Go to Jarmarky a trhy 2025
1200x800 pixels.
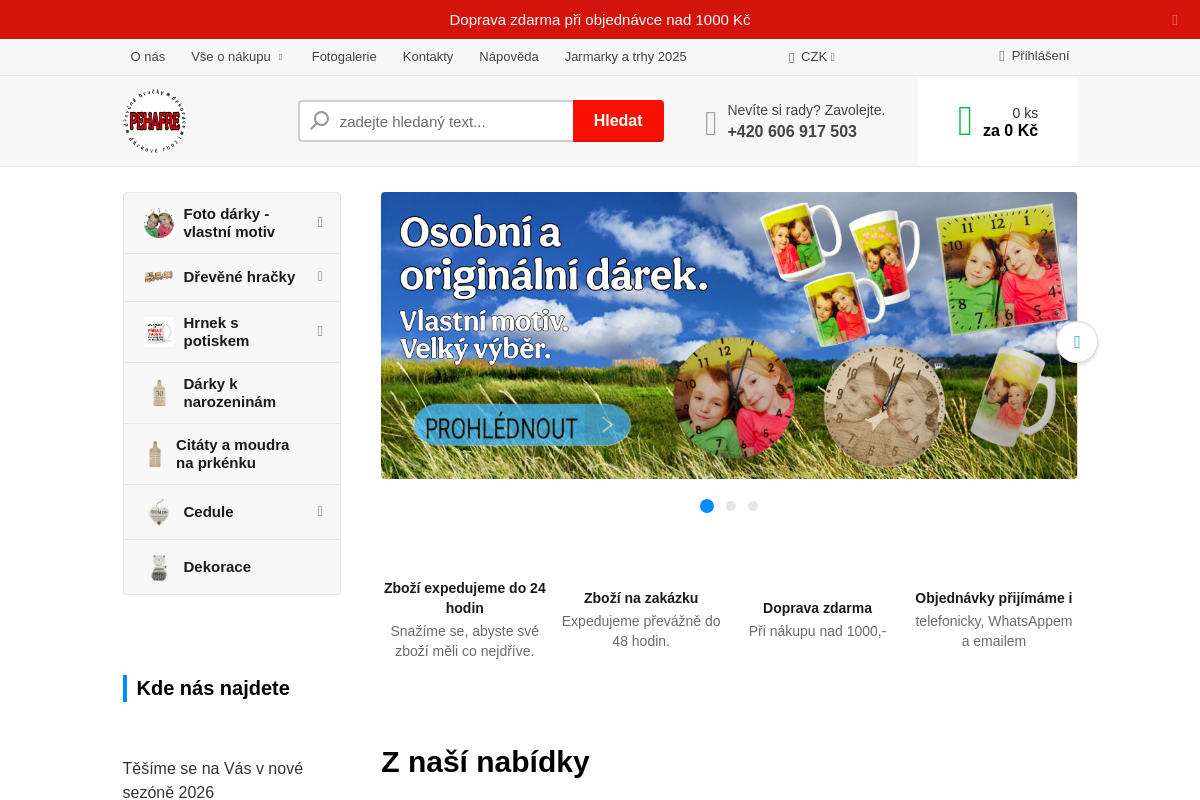coord(625,57)
